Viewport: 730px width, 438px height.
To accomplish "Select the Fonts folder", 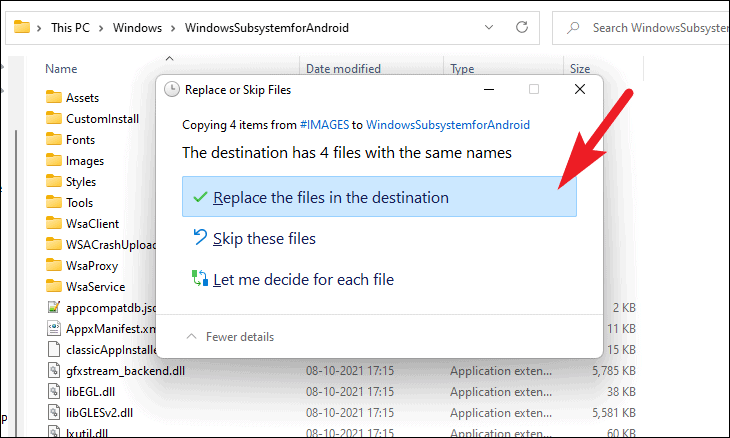I will coord(70,140).
